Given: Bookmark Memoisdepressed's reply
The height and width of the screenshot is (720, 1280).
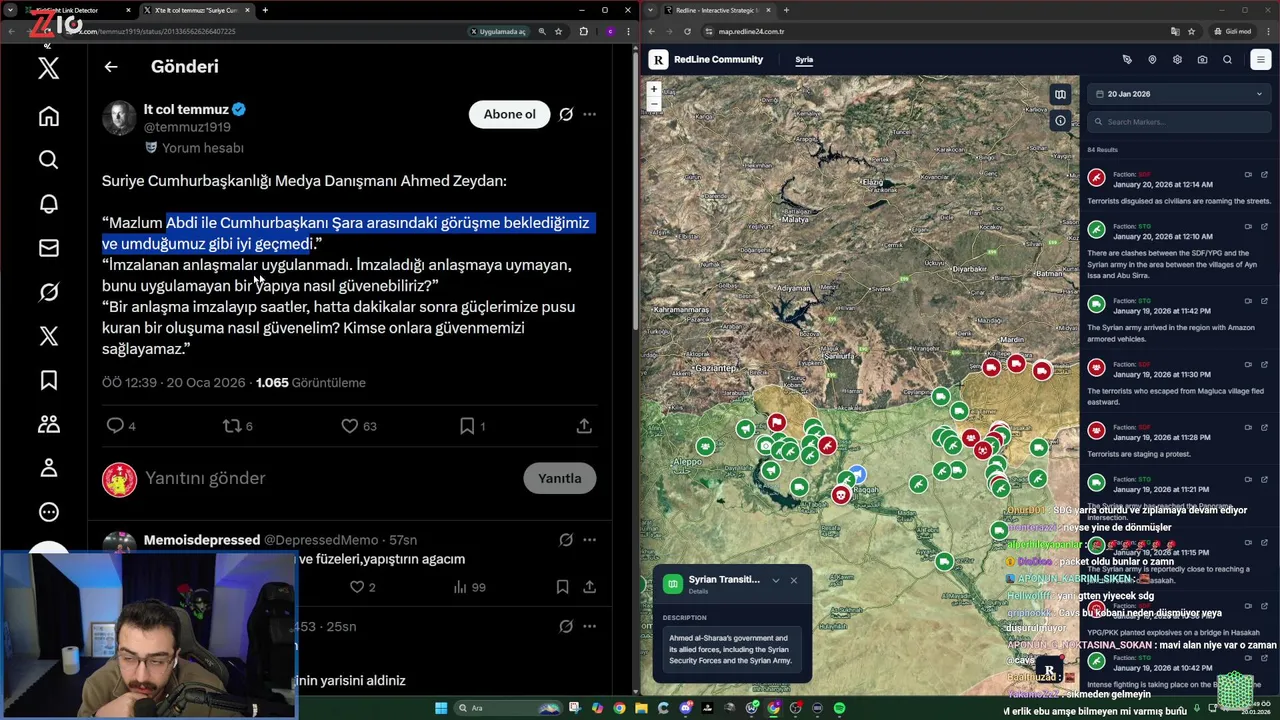Looking at the screenshot, I should [x=562, y=587].
